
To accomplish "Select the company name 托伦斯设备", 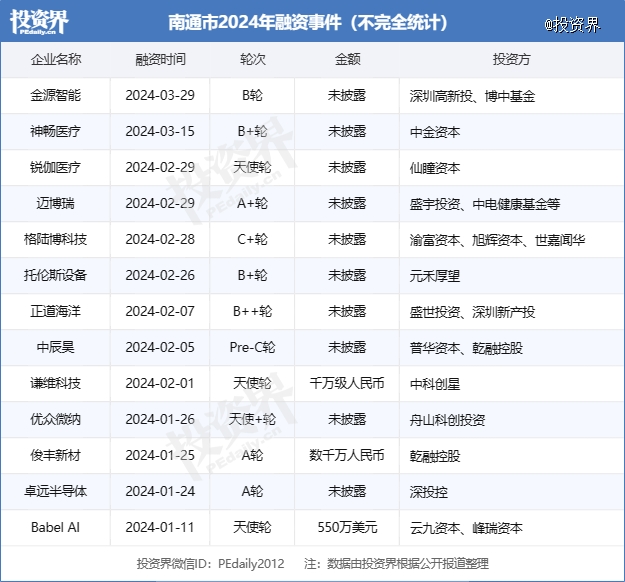I will [x=56, y=275].
